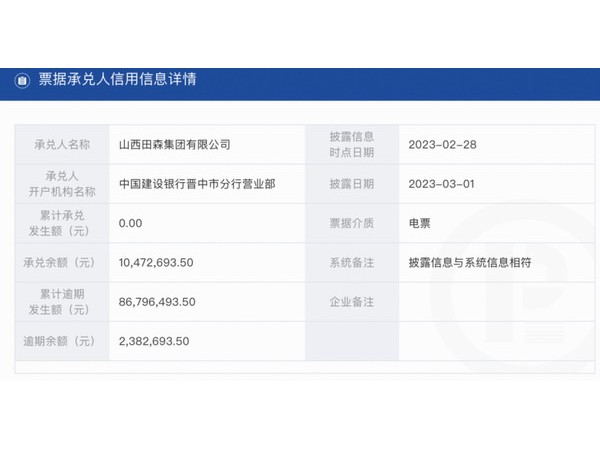Image resolution: width=600 pixels, height=450 pixels.
Task: Click the 披露信息时点日期 label
Action: (x=351, y=144)
